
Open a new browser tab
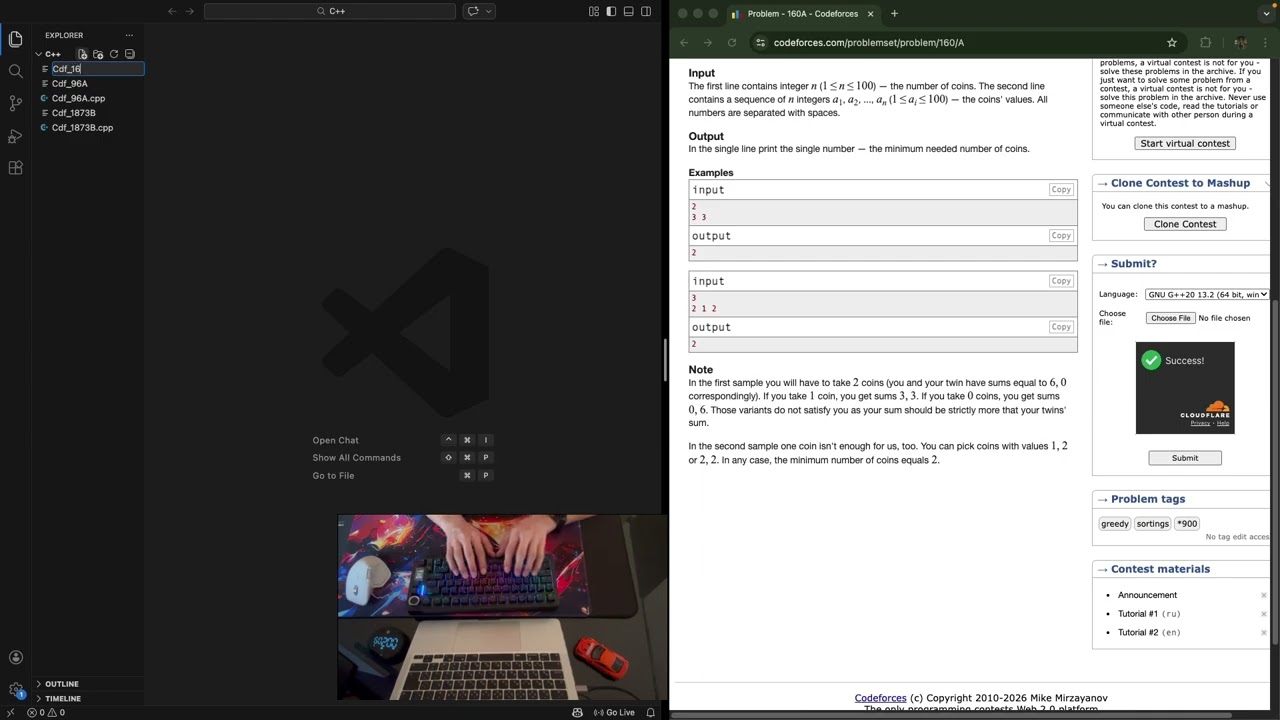pos(894,14)
